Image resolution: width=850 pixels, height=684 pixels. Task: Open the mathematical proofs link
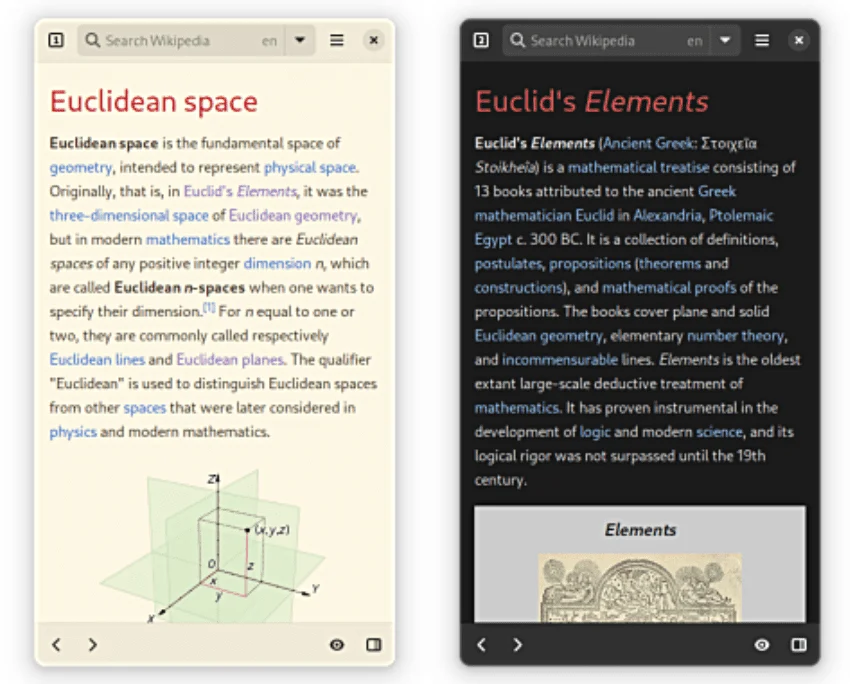(x=669, y=288)
